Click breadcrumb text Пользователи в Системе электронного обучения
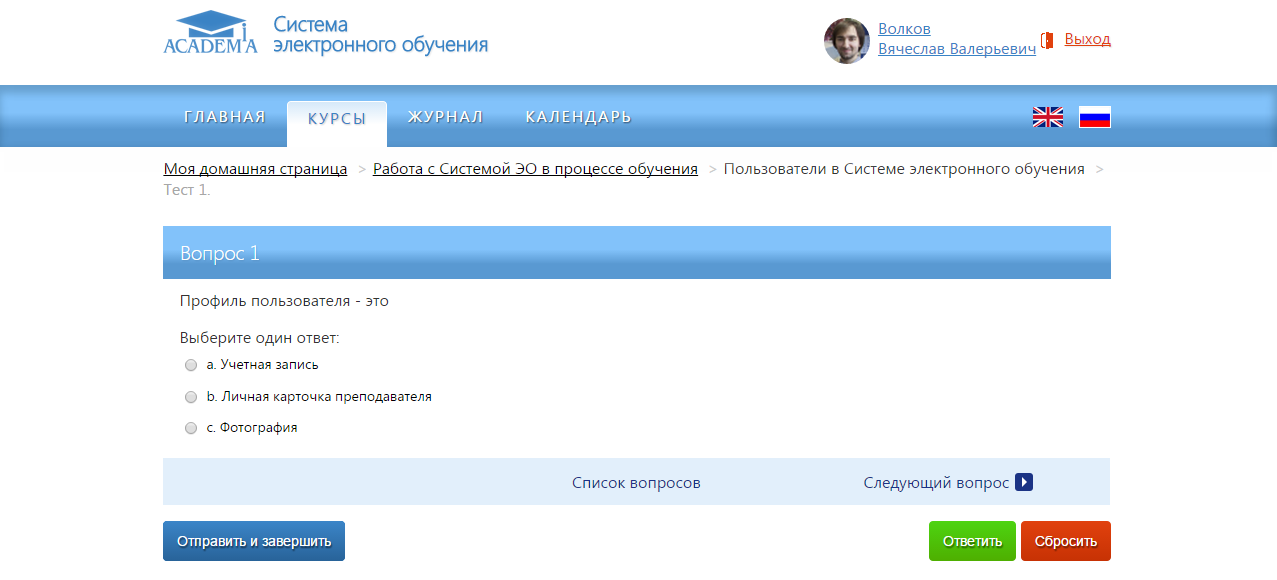 click(x=904, y=169)
